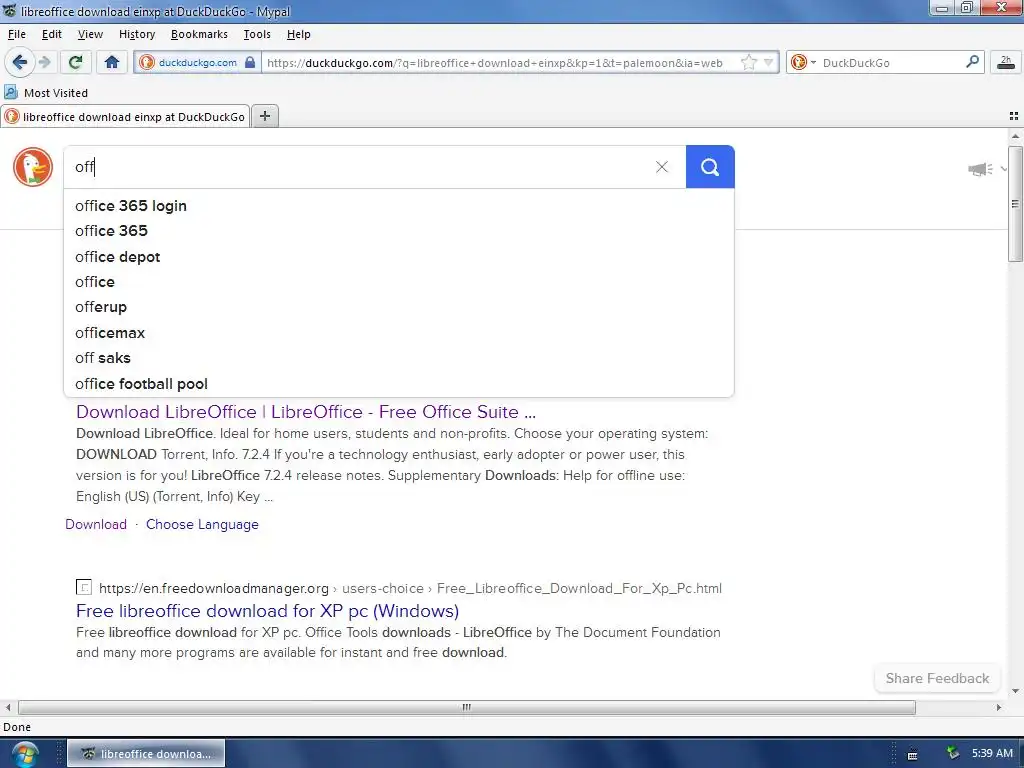Open the File menu
1024x768 pixels.
pos(17,34)
